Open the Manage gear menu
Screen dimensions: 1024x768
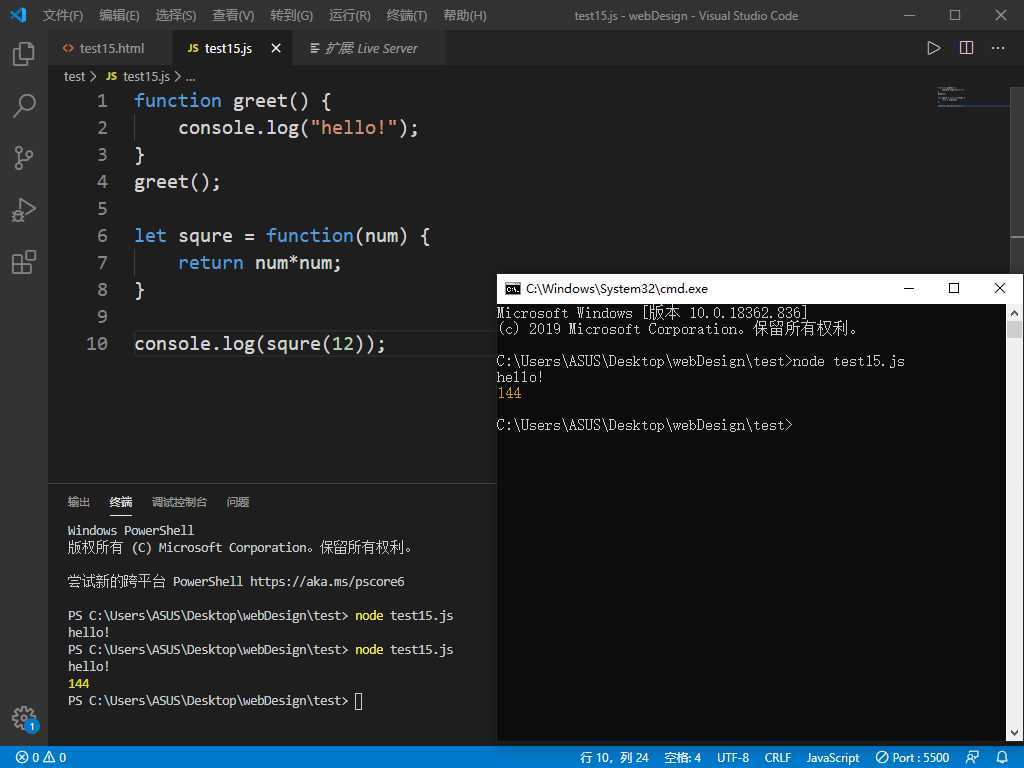(25, 718)
